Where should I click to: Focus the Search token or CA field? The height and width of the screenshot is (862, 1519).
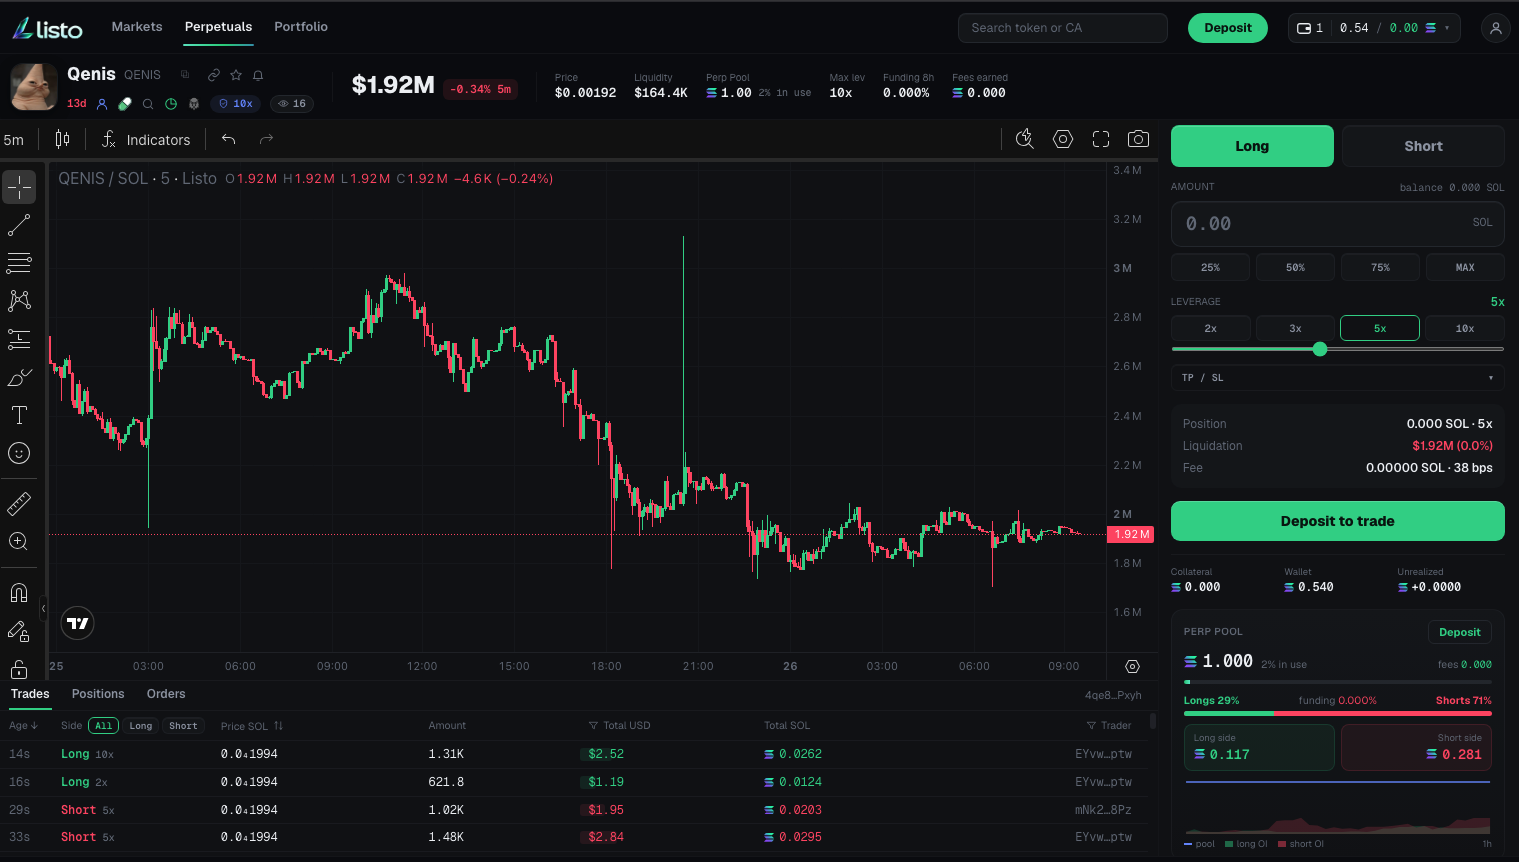[x=1063, y=28]
